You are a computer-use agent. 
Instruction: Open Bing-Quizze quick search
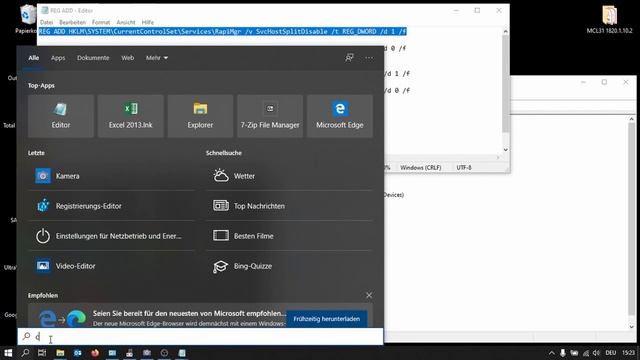[x=289, y=266]
